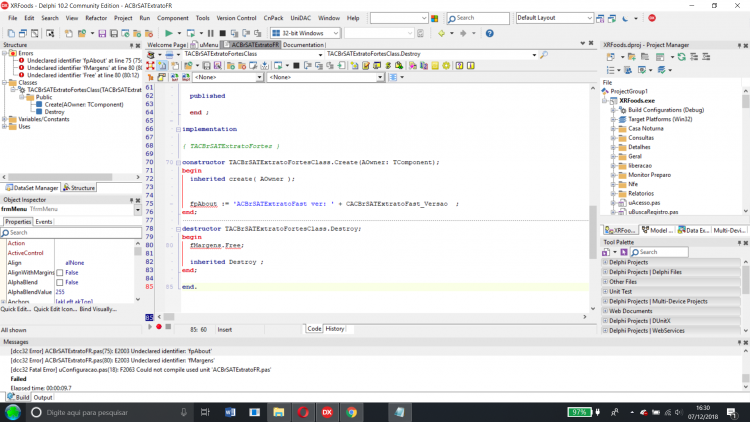Screen dimensions: 750x422
Task: Click the purple Save icon in main toolbar
Action: (x=102, y=33)
